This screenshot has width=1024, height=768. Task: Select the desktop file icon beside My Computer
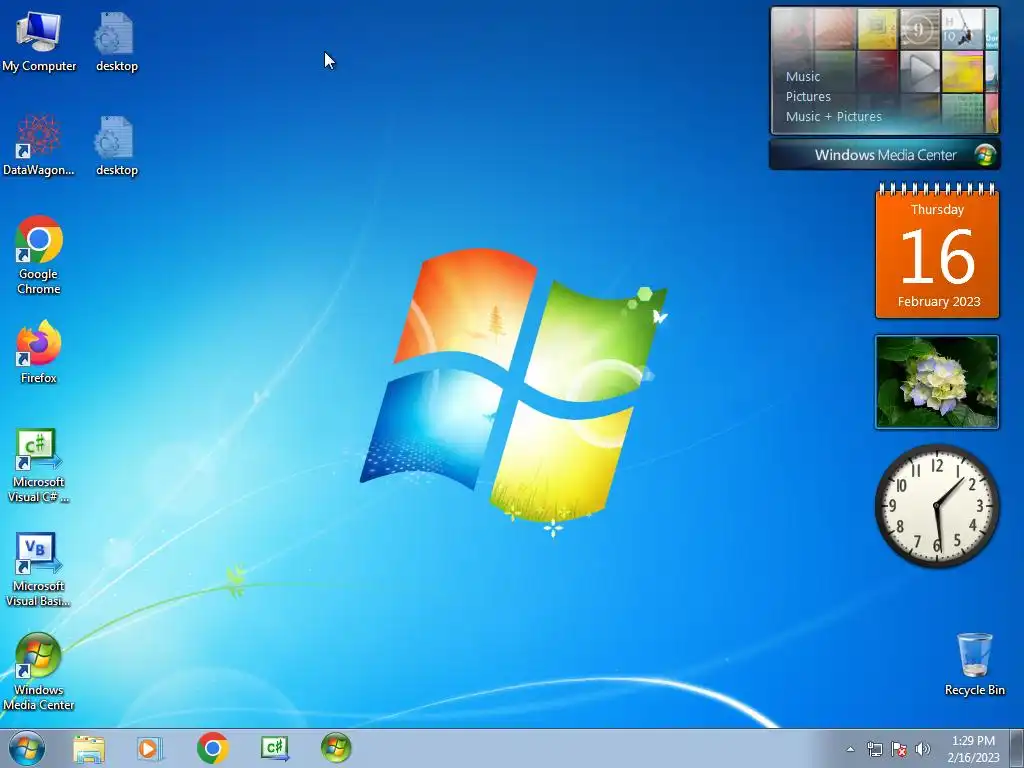click(x=116, y=41)
